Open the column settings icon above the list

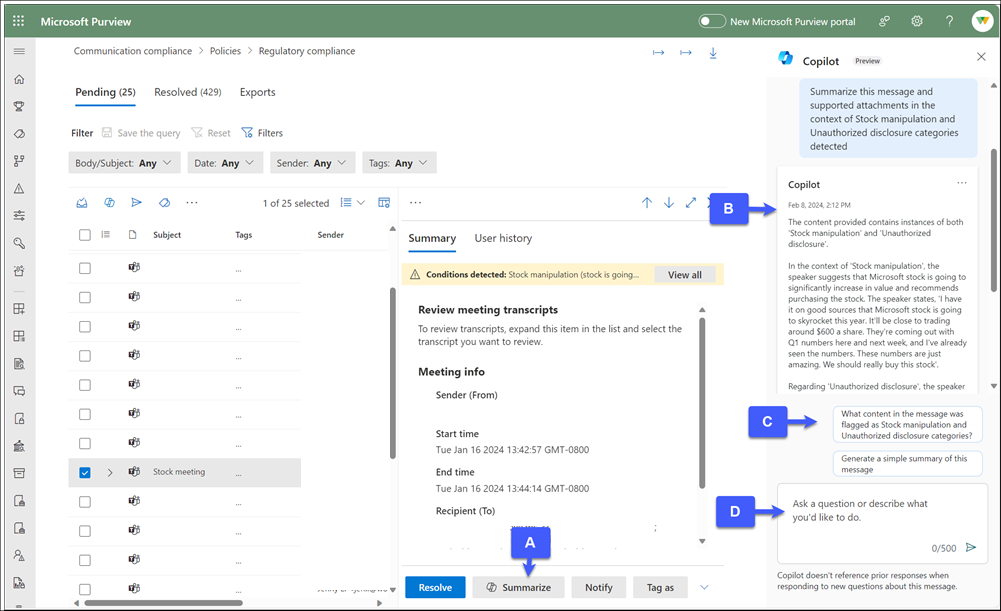click(x=384, y=202)
